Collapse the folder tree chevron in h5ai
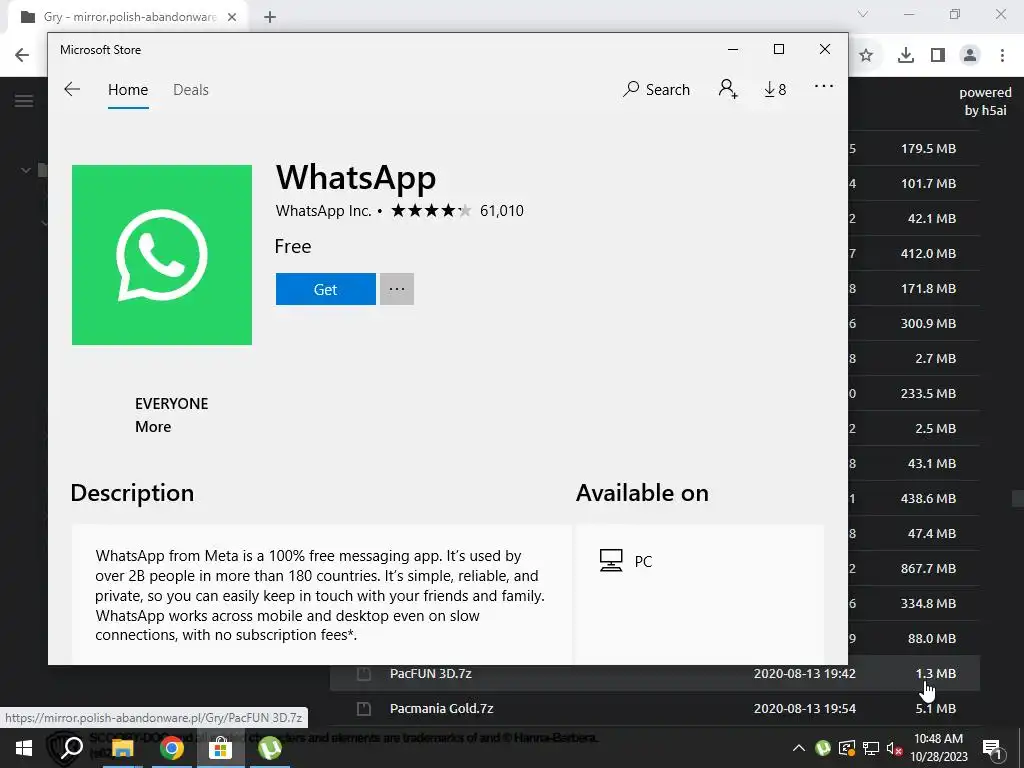The image size is (1024, 768). 25,170
